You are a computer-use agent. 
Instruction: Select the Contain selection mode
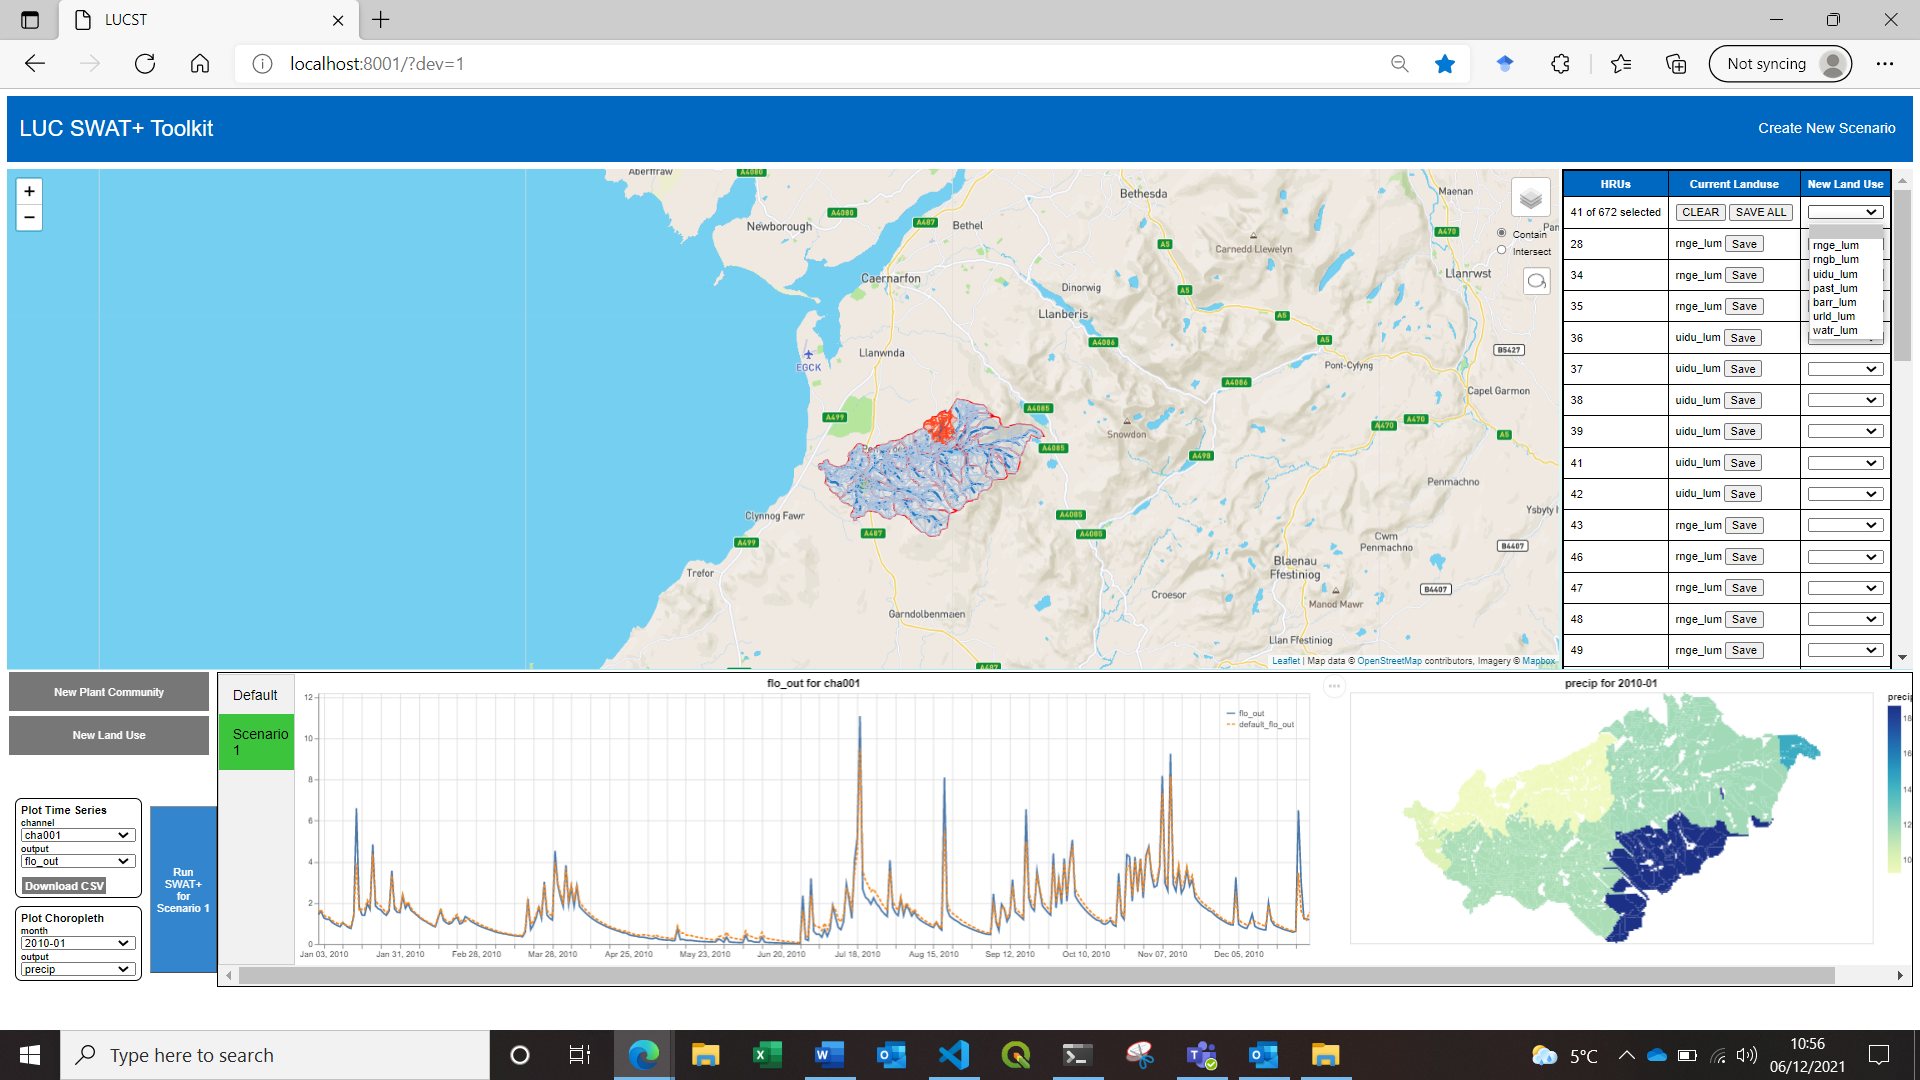1502,233
